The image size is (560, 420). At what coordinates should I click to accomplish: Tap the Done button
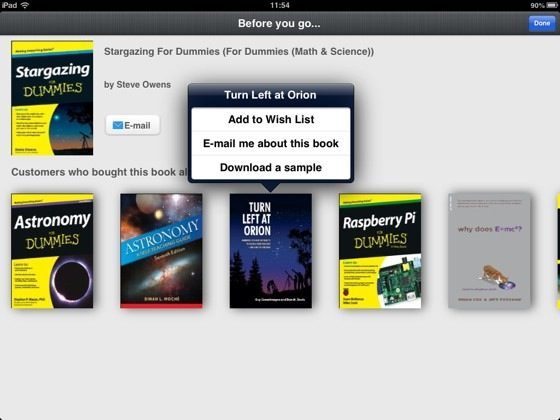(x=542, y=24)
